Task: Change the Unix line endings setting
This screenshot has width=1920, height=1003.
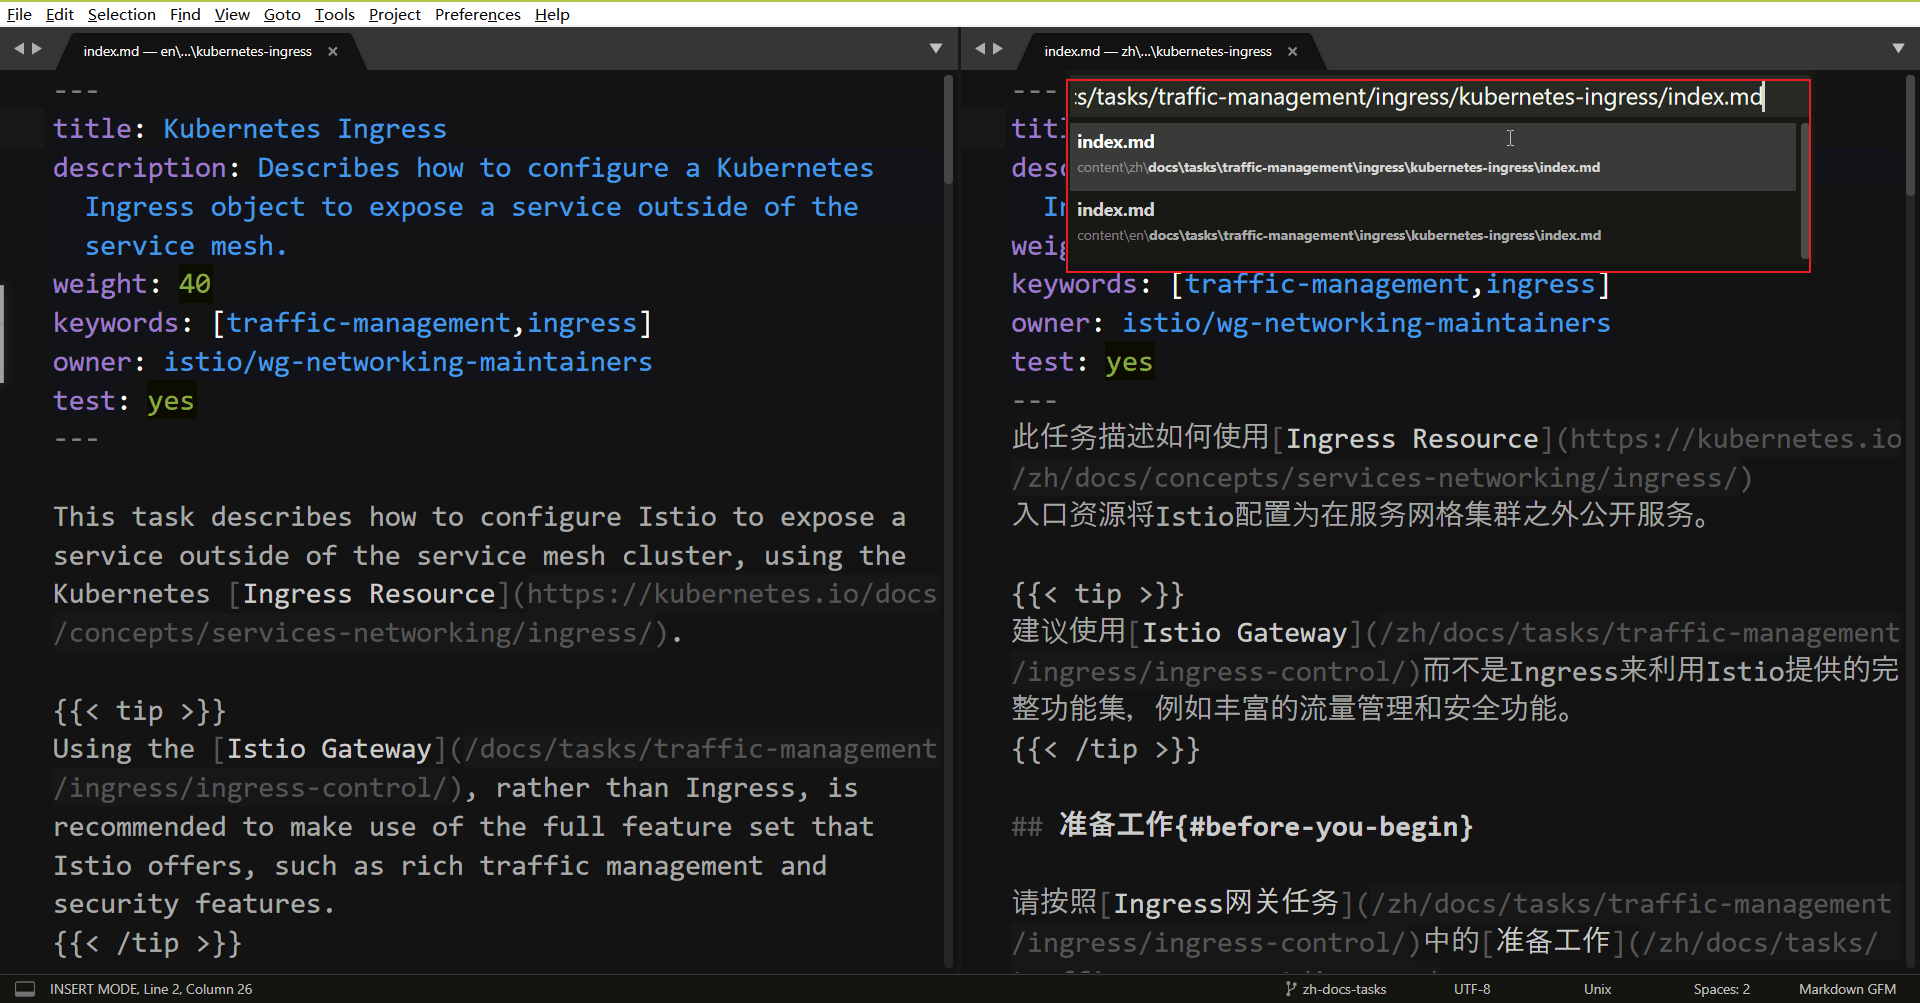Action: 1597,989
